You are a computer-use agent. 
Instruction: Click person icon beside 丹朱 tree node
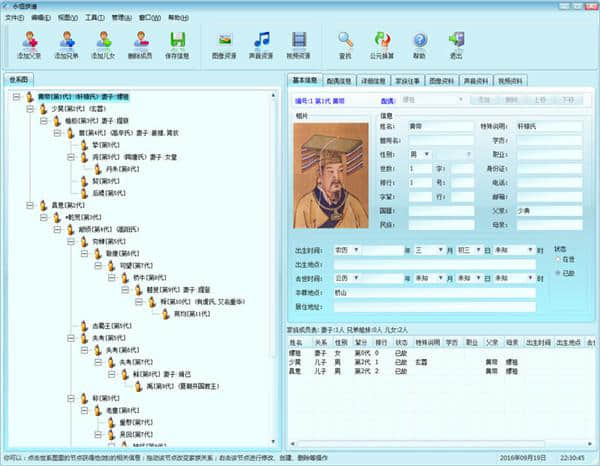pyautogui.click(x=98, y=169)
